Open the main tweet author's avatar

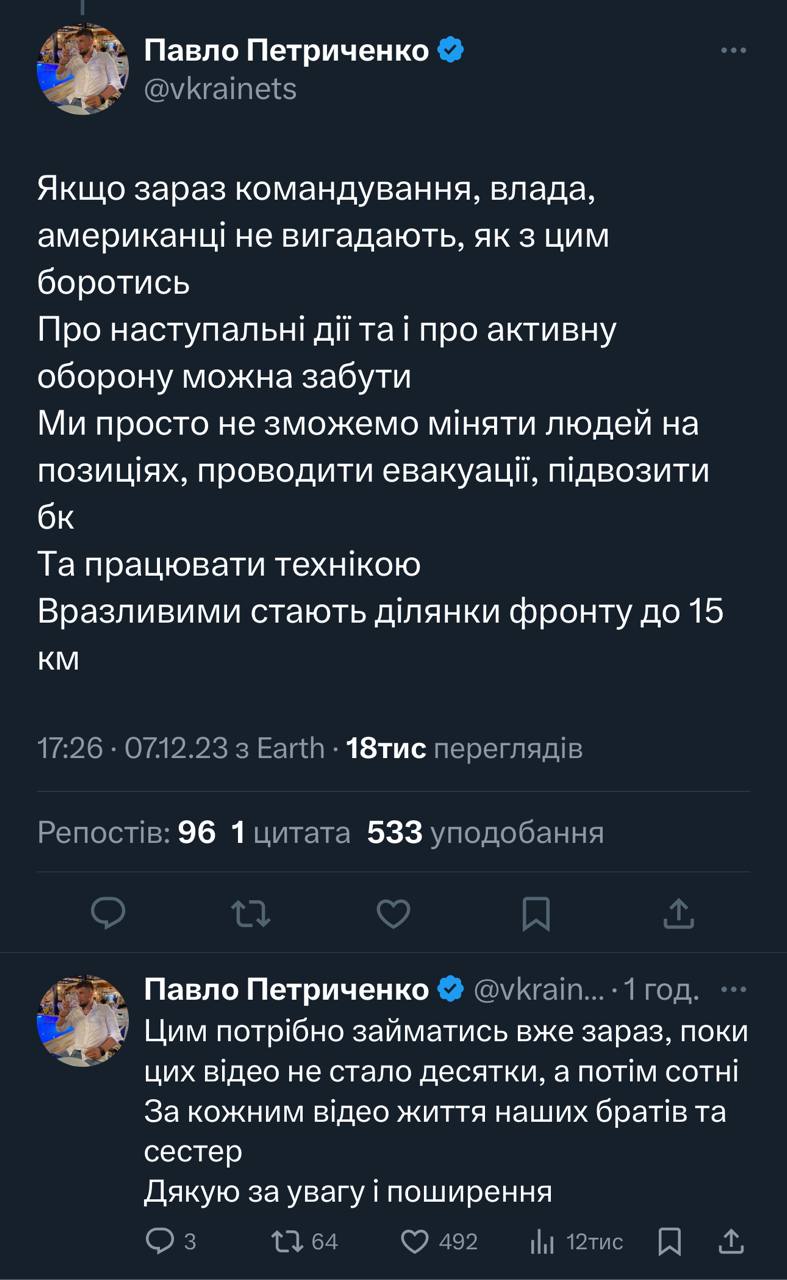click(x=83, y=69)
